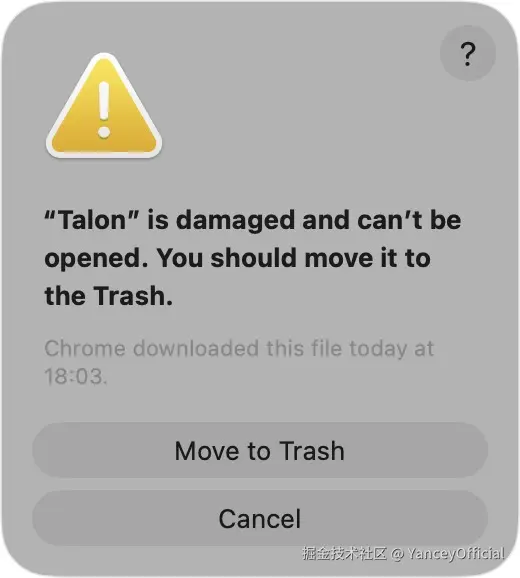Click the @ symbol in the watermark
Screen dimensions: 520x578
397,554
